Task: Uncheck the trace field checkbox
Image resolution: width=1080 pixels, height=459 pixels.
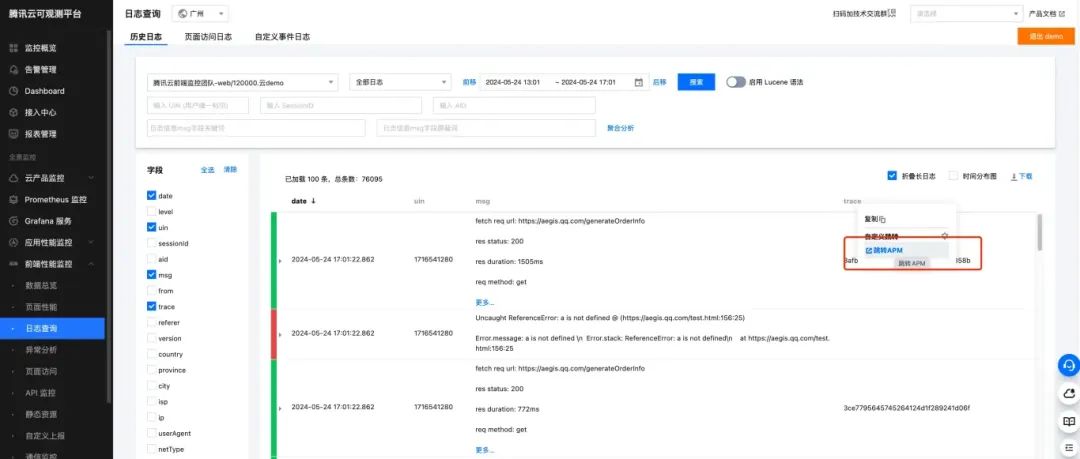Action: tap(152, 307)
